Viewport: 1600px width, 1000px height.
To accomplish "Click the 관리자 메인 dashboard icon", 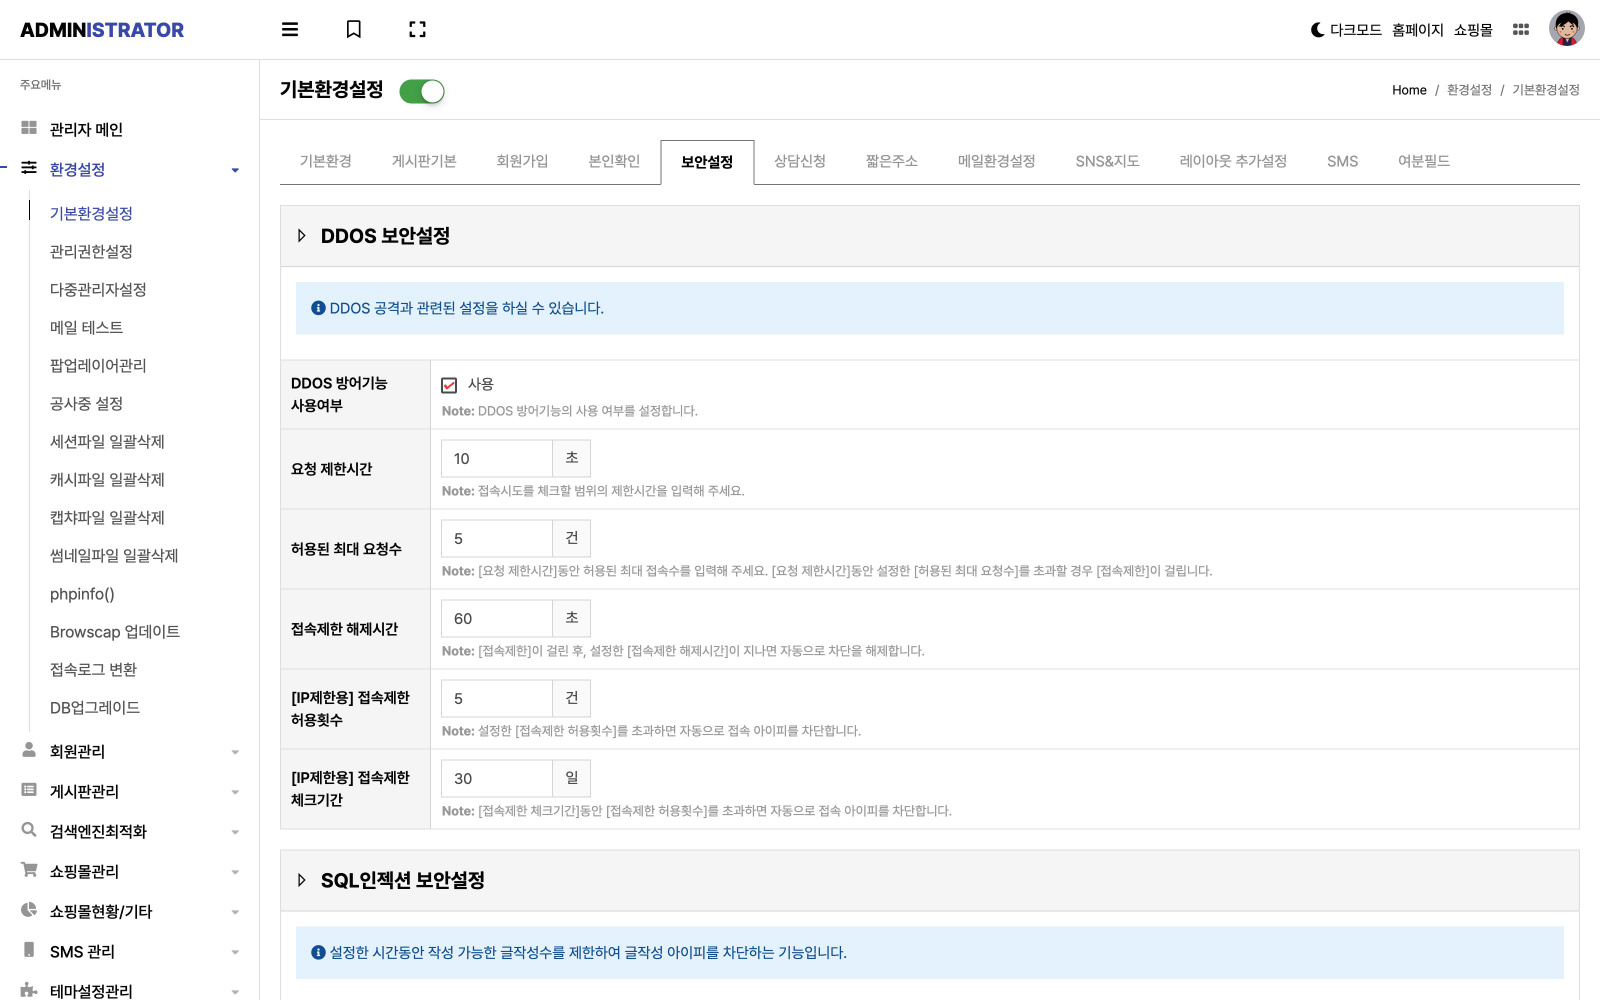I will pyautogui.click(x=29, y=128).
